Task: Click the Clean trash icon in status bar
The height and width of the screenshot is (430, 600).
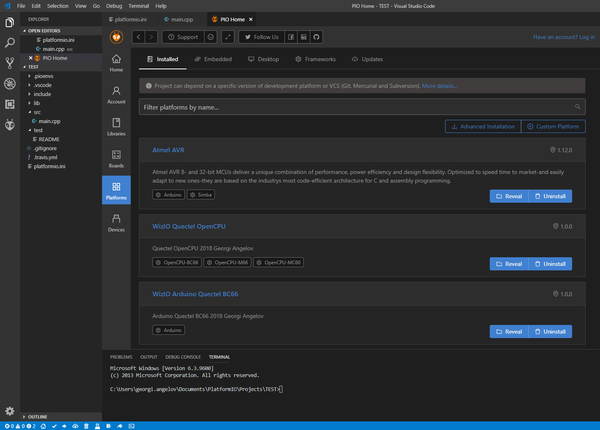Action: [x=86, y=426]
